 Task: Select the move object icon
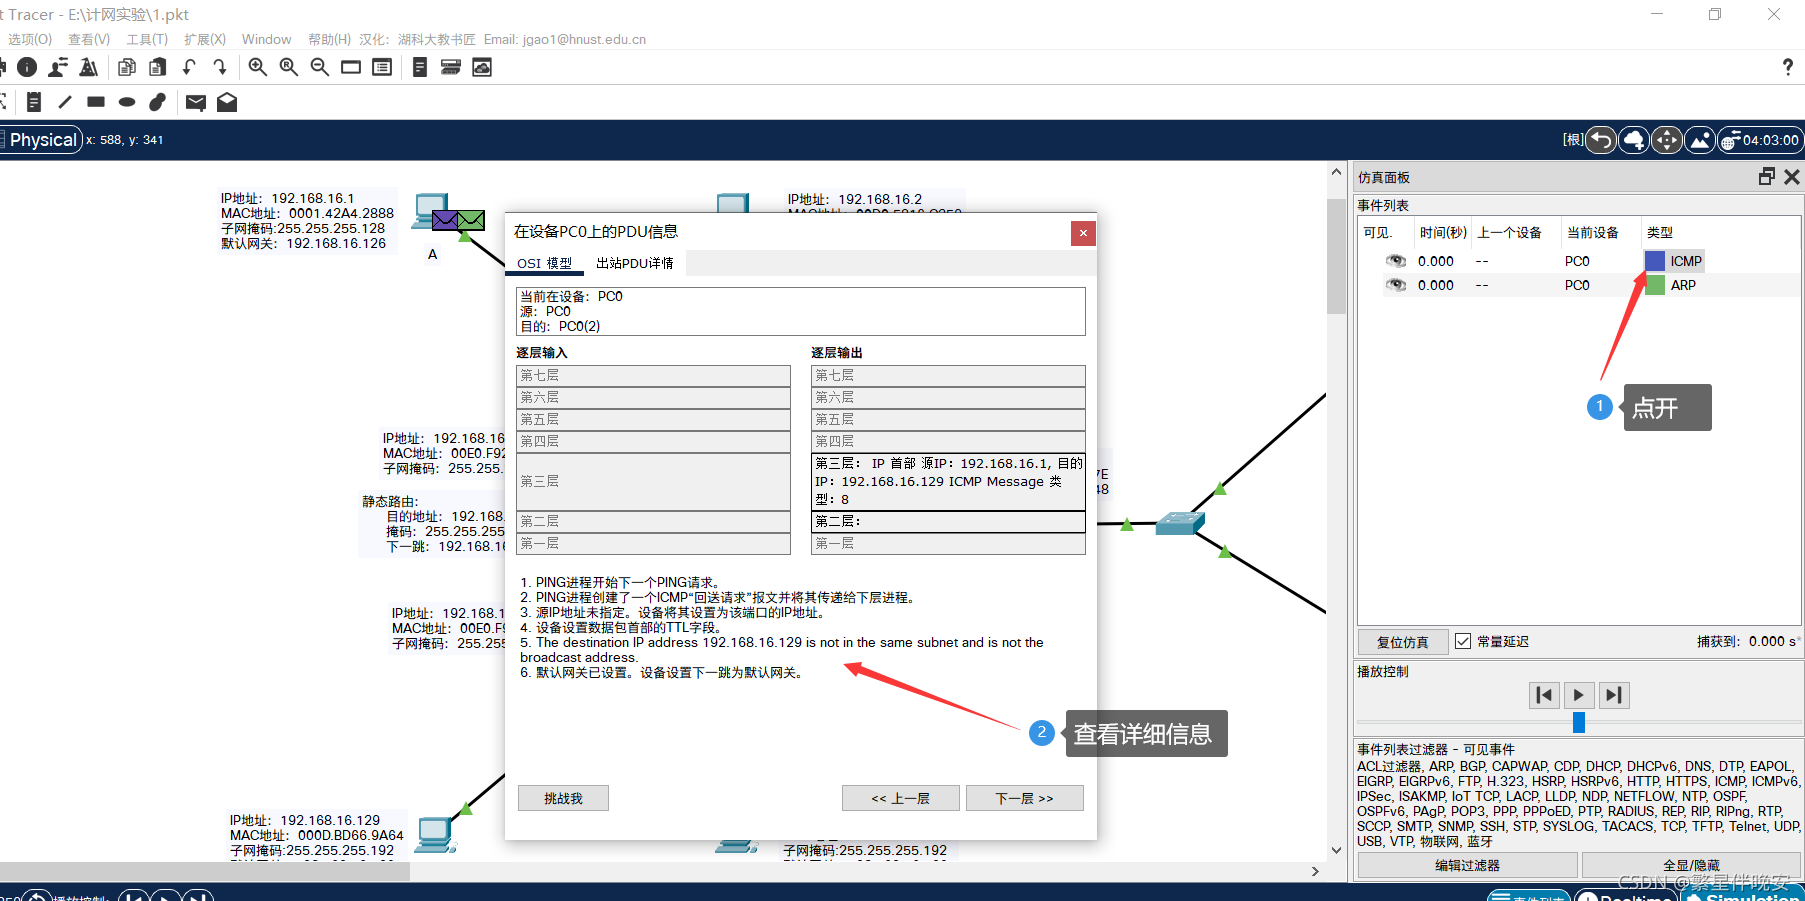[x=1667, y=140]
